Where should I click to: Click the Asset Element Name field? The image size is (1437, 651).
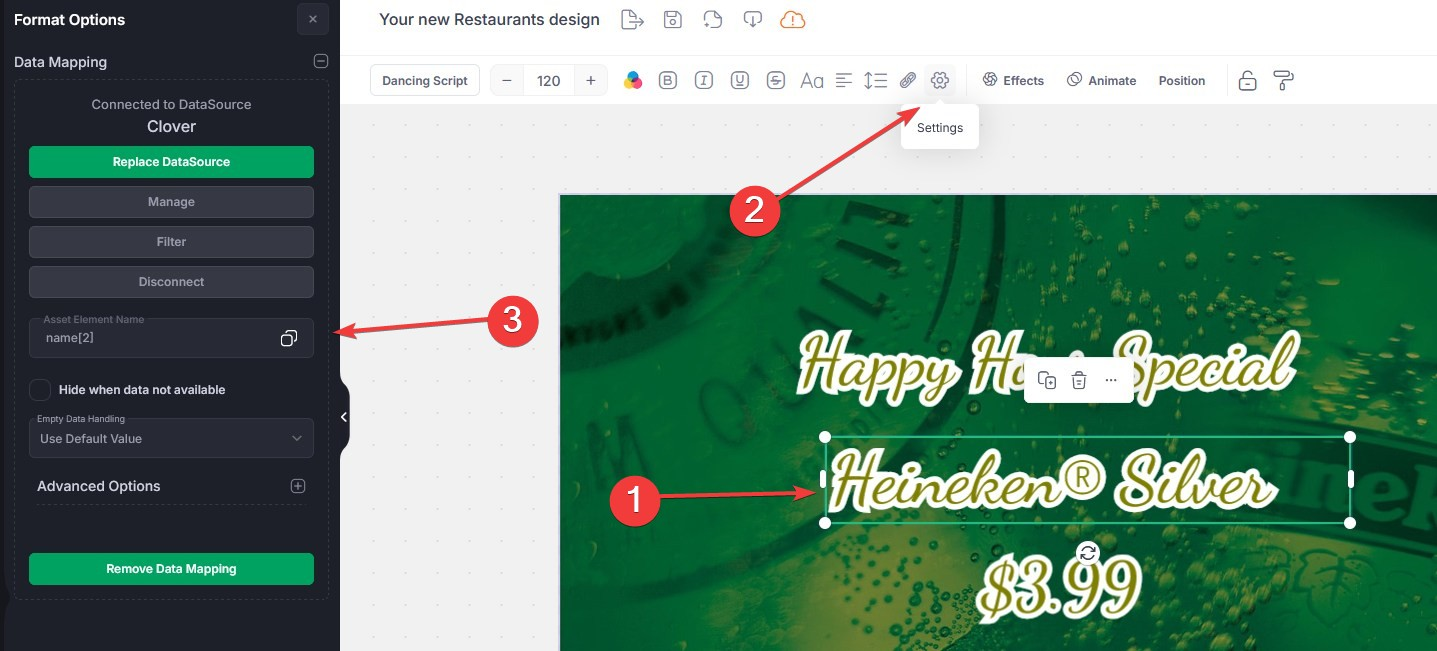click(171, 338)
